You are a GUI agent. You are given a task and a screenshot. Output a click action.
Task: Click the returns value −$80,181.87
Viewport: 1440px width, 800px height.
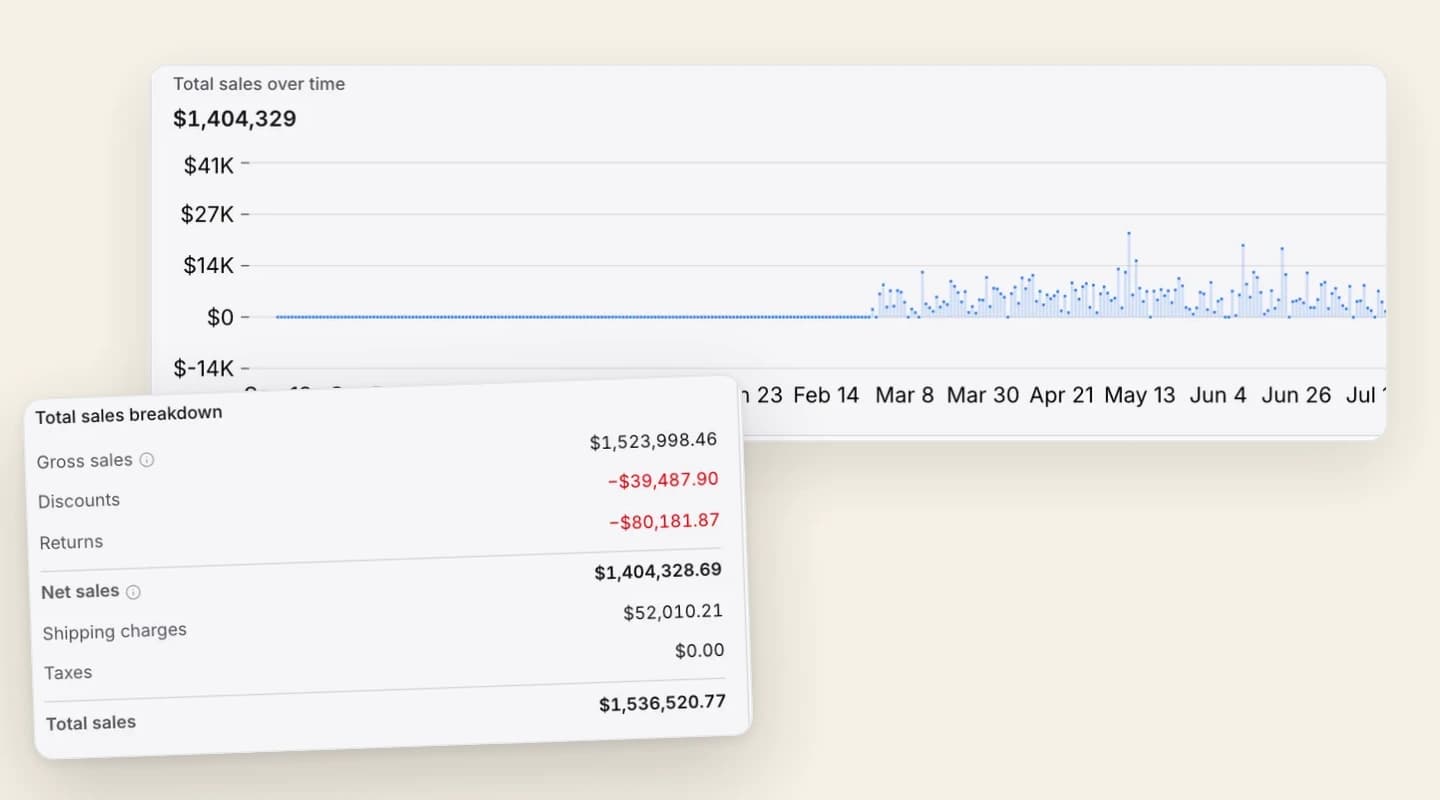point(664,521)
